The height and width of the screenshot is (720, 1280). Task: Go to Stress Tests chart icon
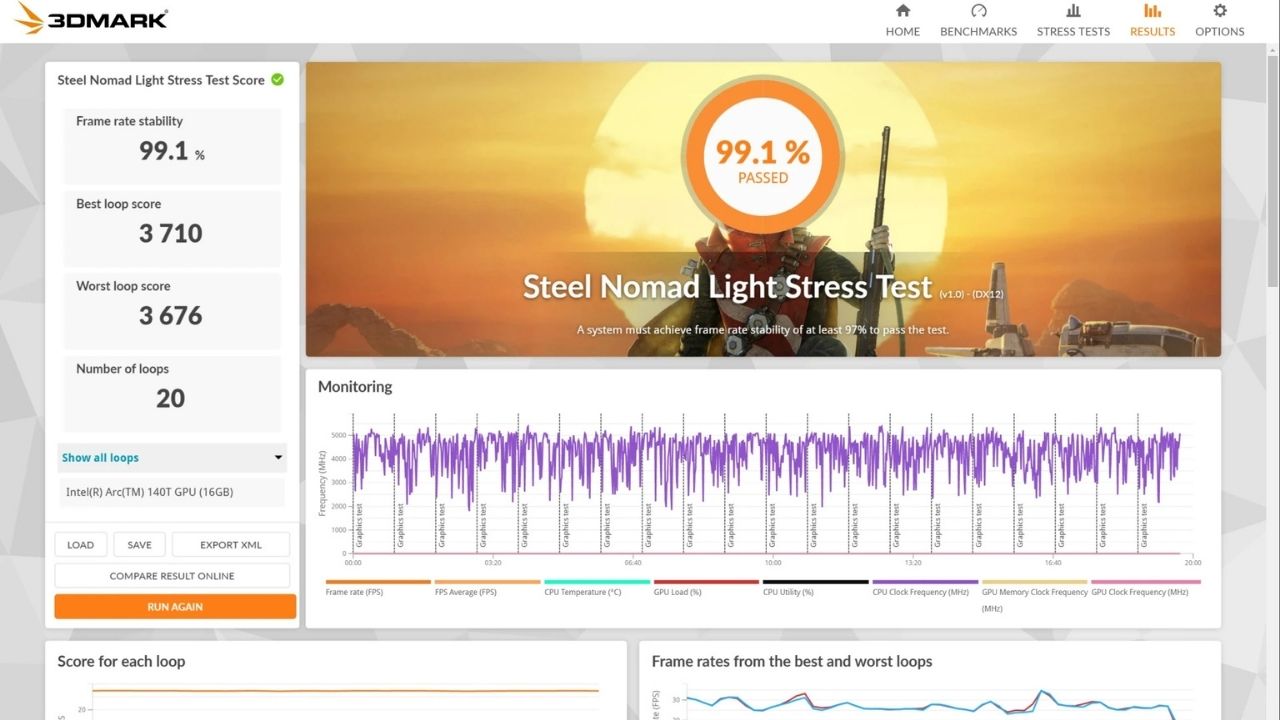pyautogui.click(x=1073, y=11)
